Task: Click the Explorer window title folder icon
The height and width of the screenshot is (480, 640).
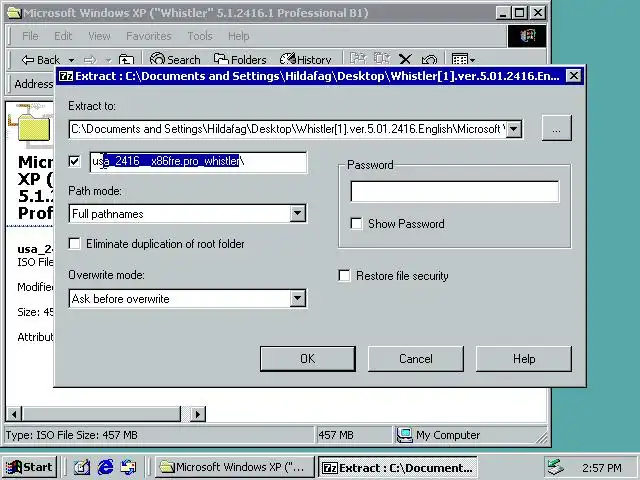Action: click(x=14, y=13)
